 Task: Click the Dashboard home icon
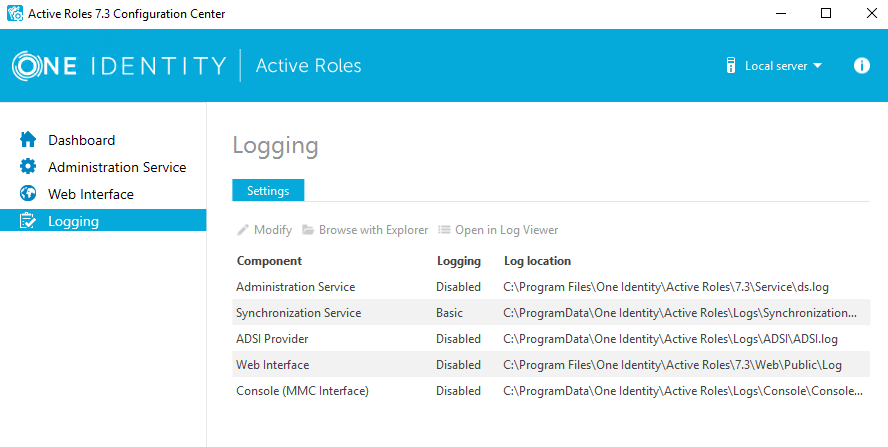pyautogui.click(x=28, y=139)
